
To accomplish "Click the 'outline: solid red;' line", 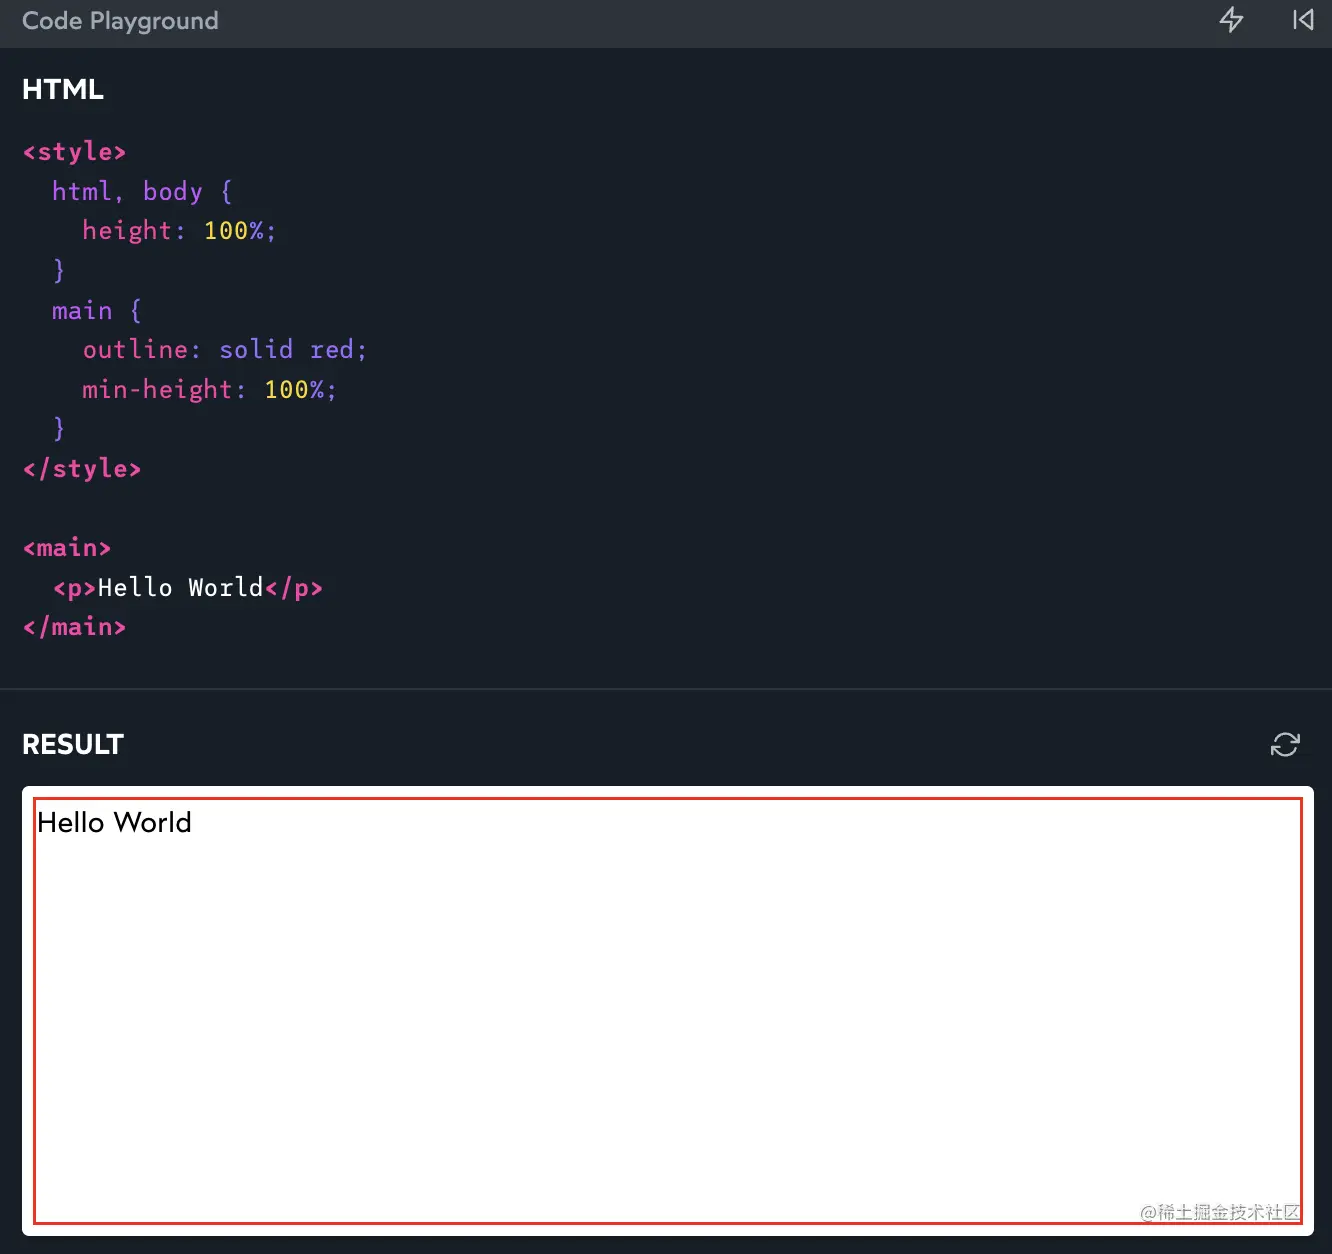I will point(225,350).
